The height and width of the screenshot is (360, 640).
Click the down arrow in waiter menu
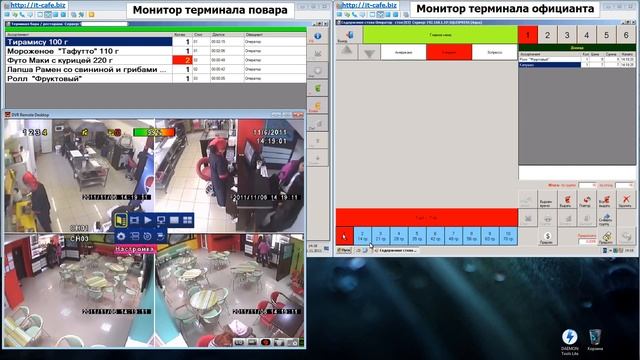tap(369, 52)
